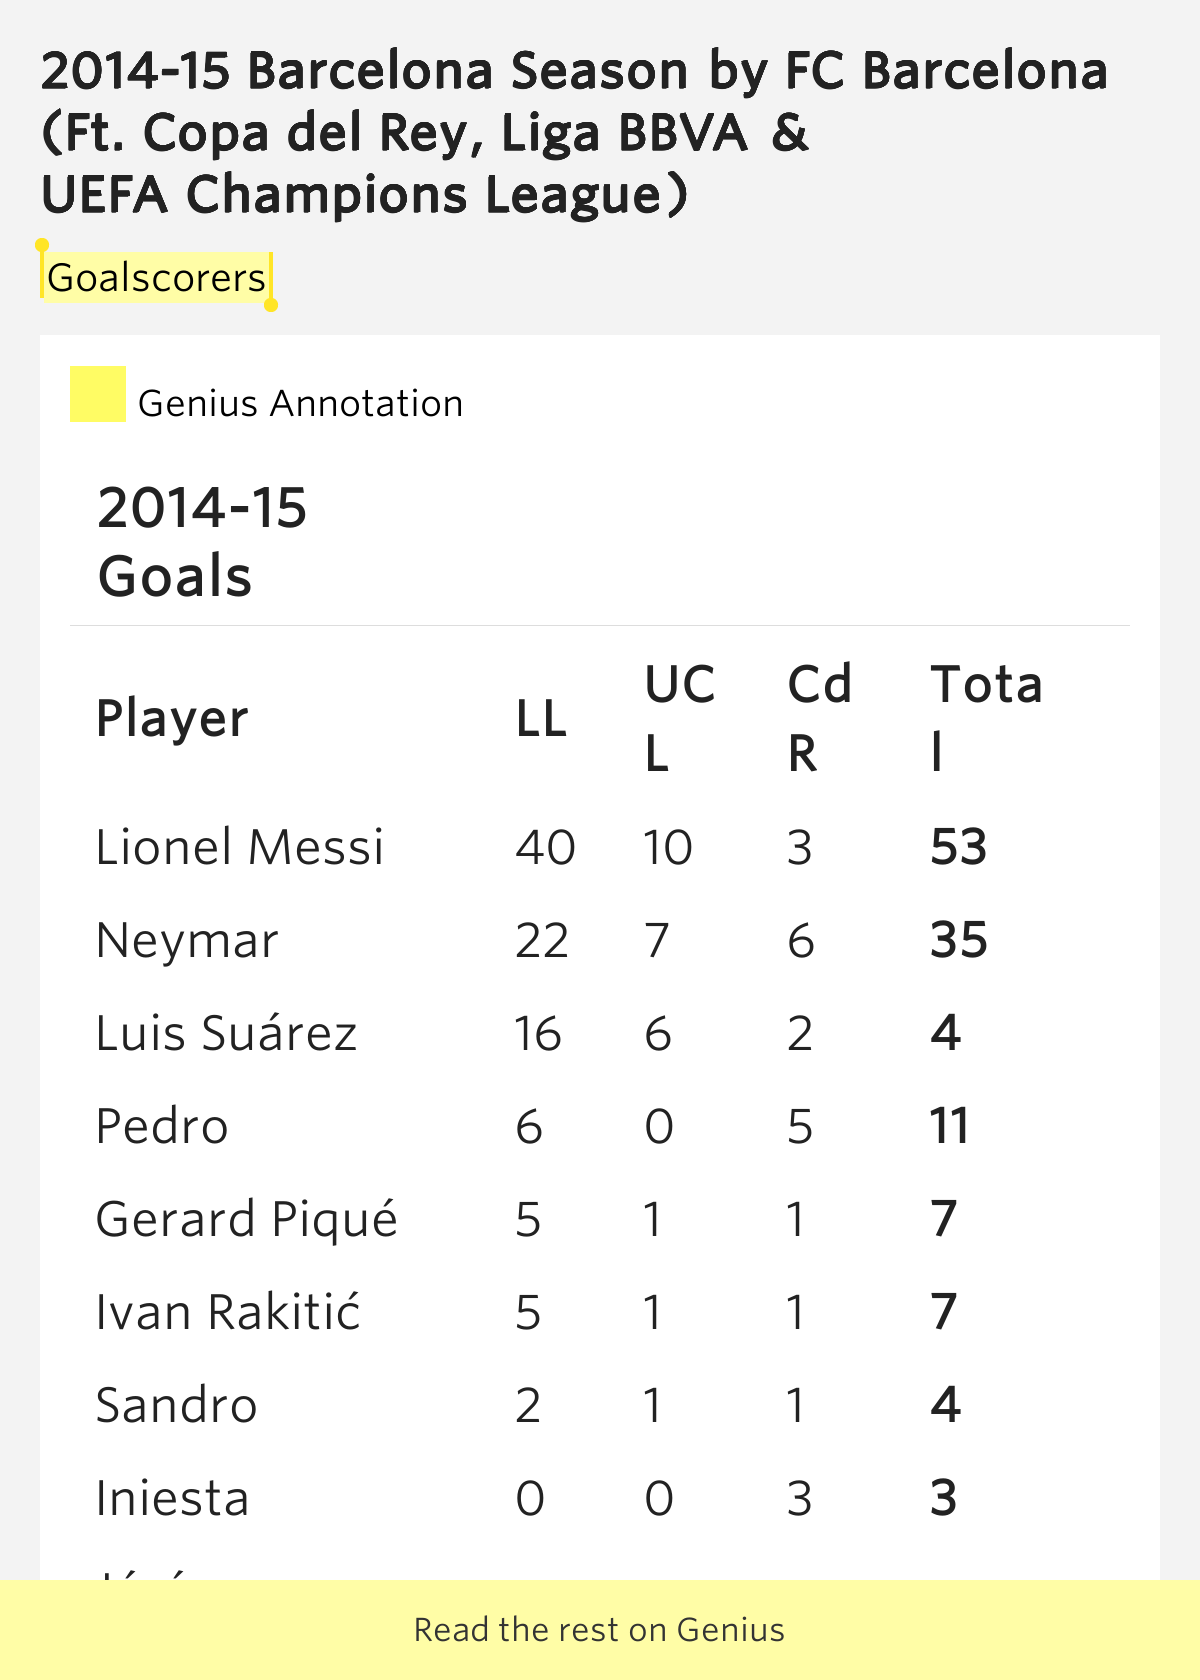1200x1680 pixels.
Task: Click the Player column header
Action: click(x=172, y=718)
